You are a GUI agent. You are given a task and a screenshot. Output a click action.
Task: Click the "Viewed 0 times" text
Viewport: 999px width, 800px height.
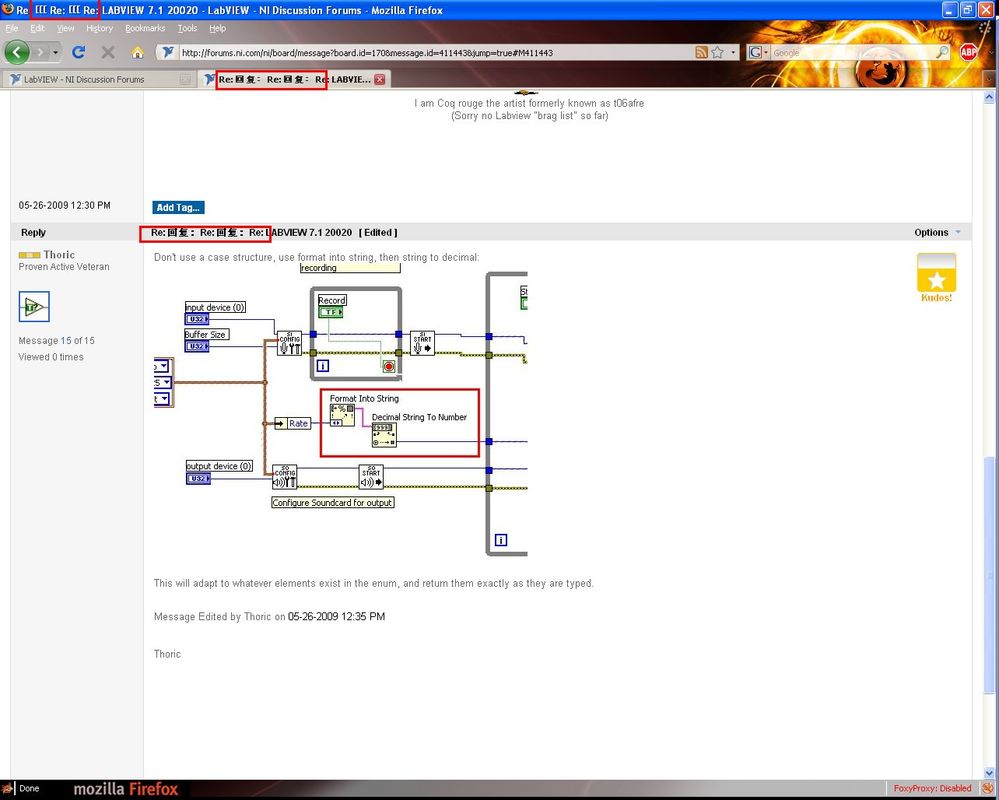pos(51,357)
